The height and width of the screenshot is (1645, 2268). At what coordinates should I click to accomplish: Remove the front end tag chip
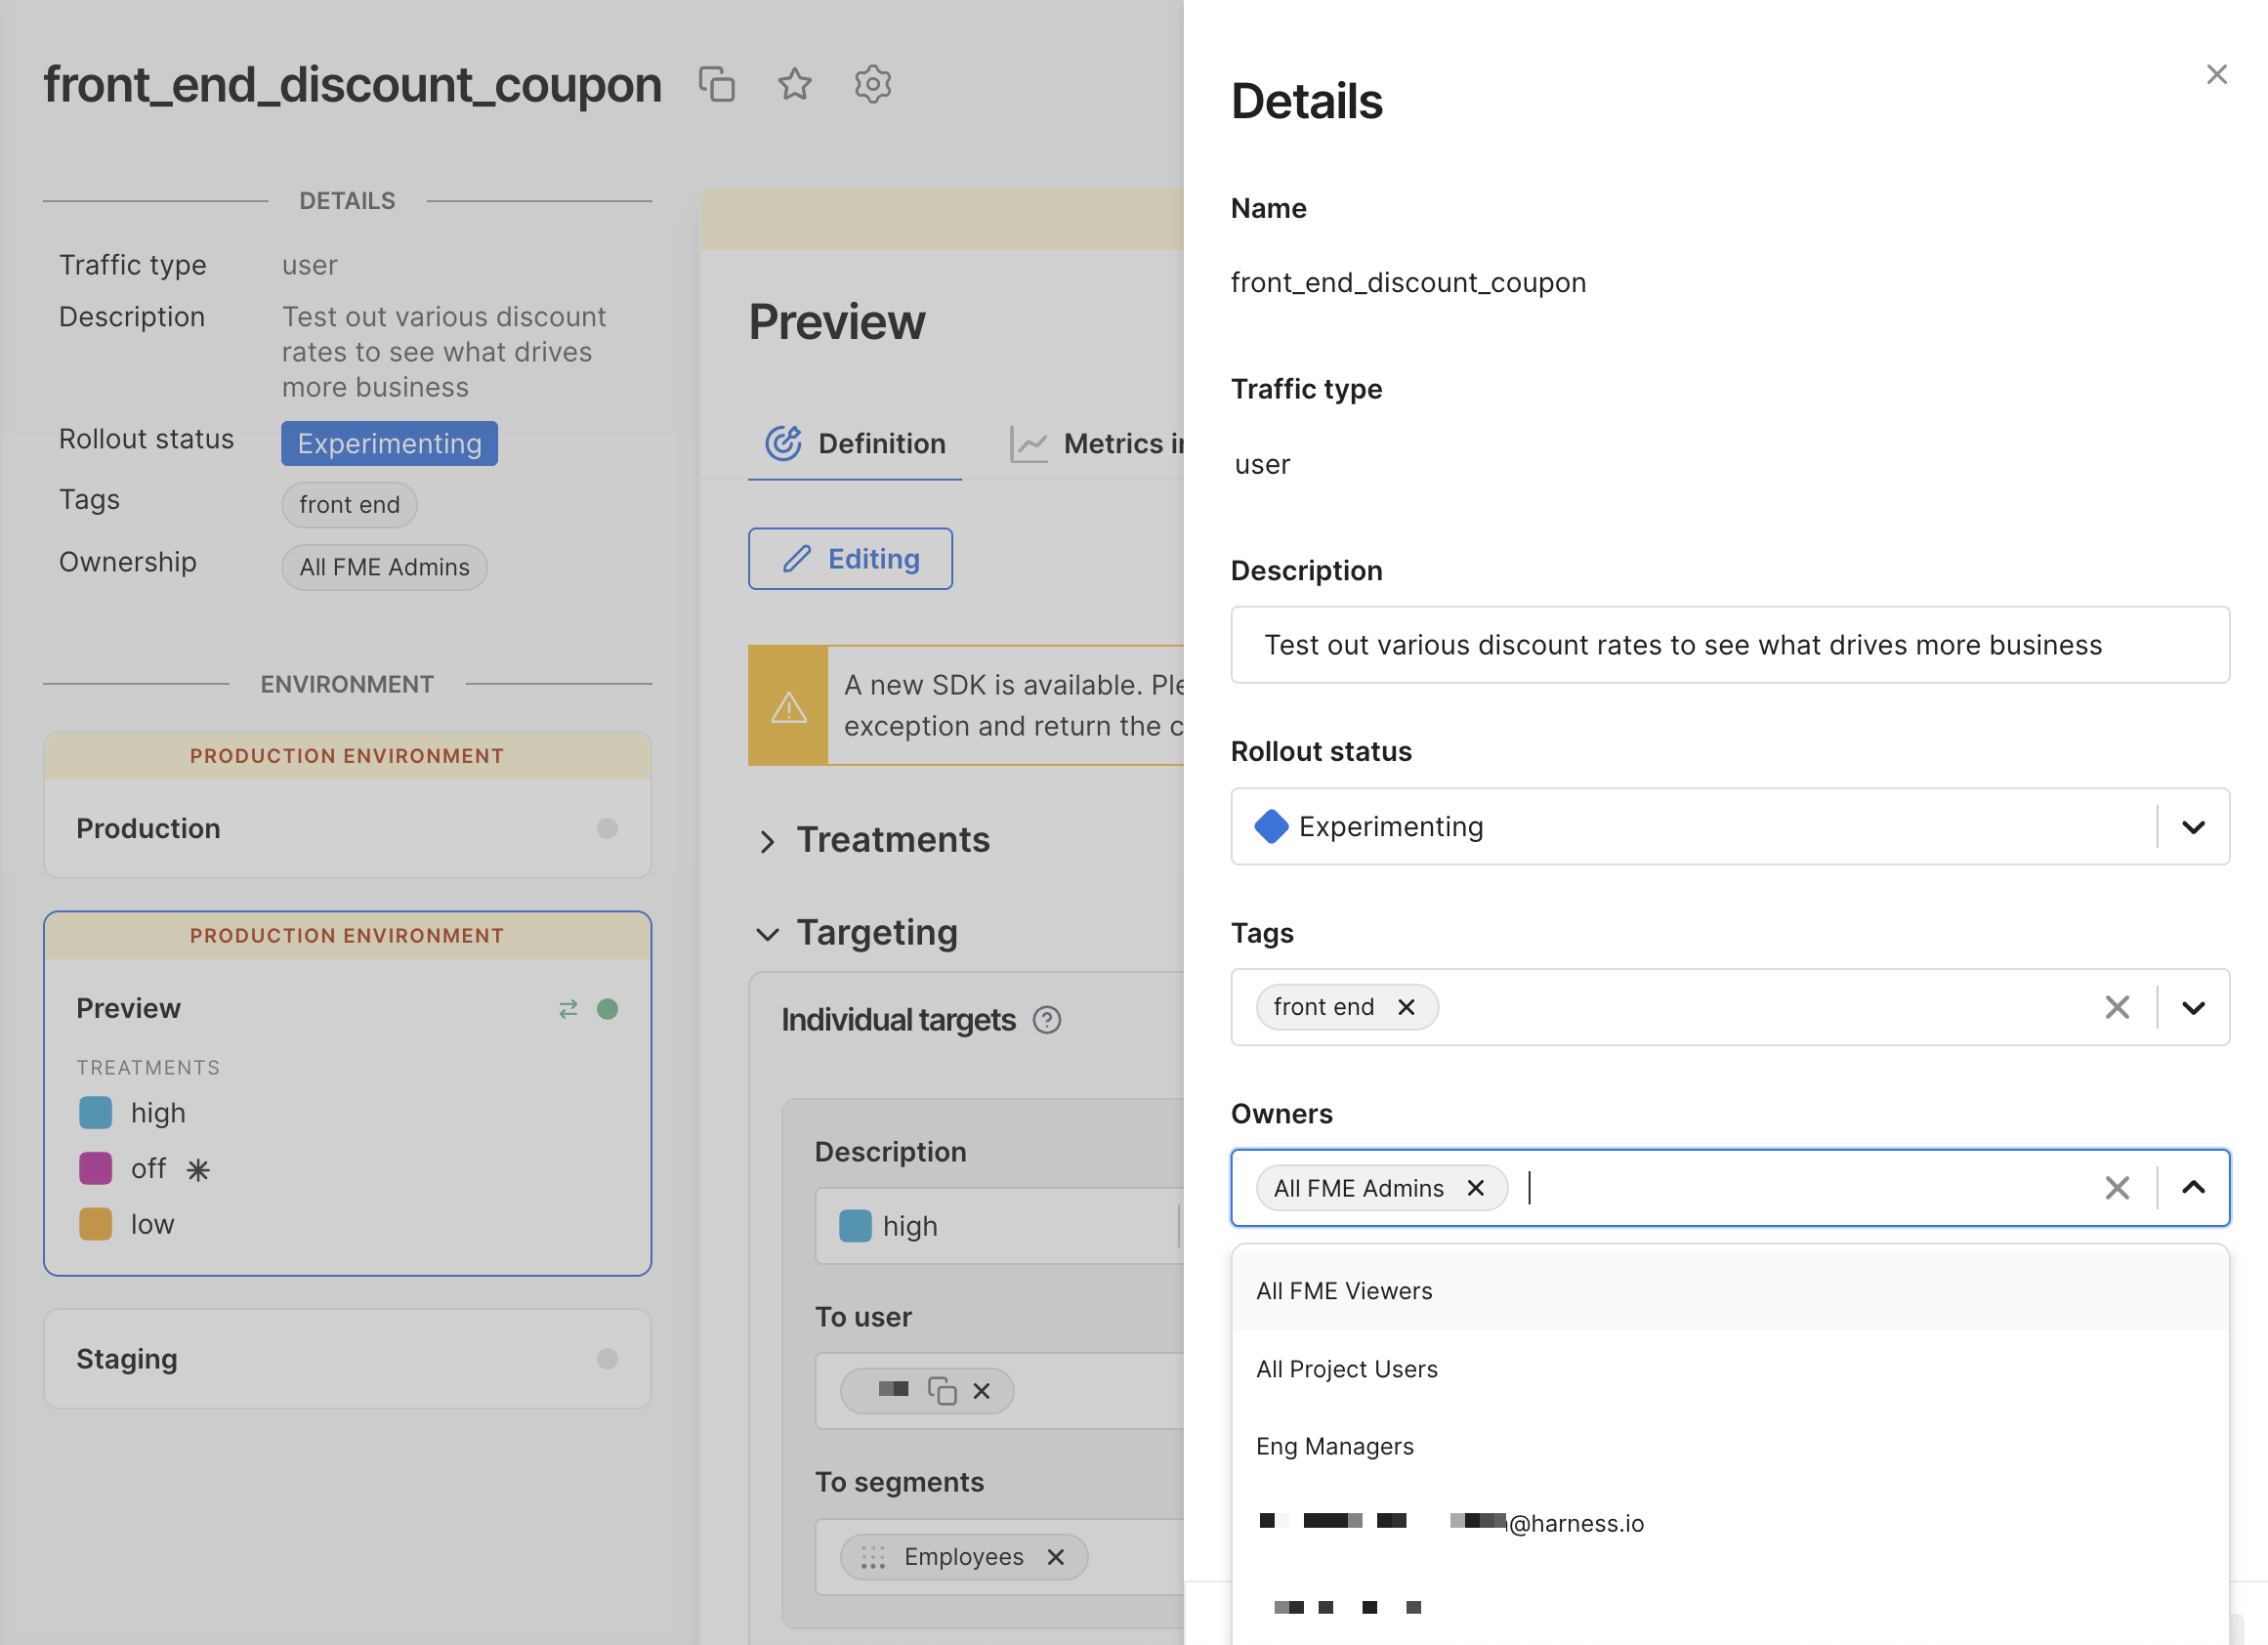tap(1406, 1007)
